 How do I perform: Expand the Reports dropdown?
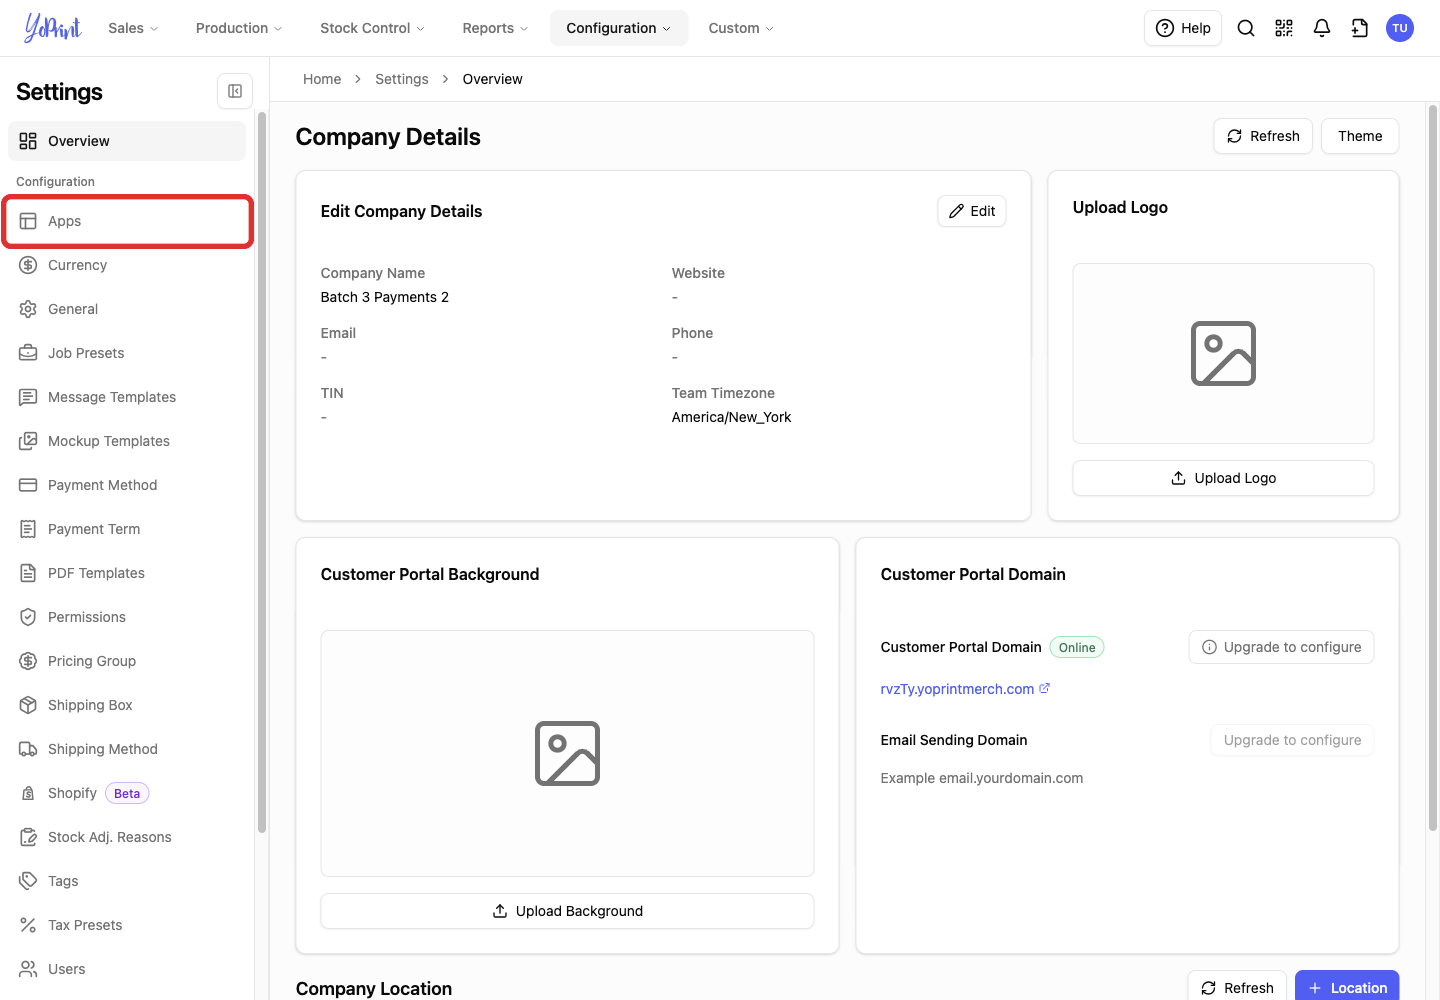(495, 28)
